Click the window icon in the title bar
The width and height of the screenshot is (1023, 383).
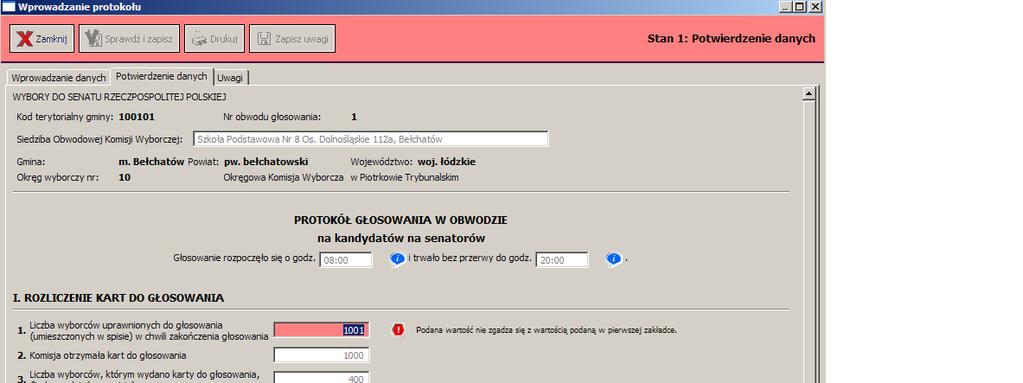point(8,7)
